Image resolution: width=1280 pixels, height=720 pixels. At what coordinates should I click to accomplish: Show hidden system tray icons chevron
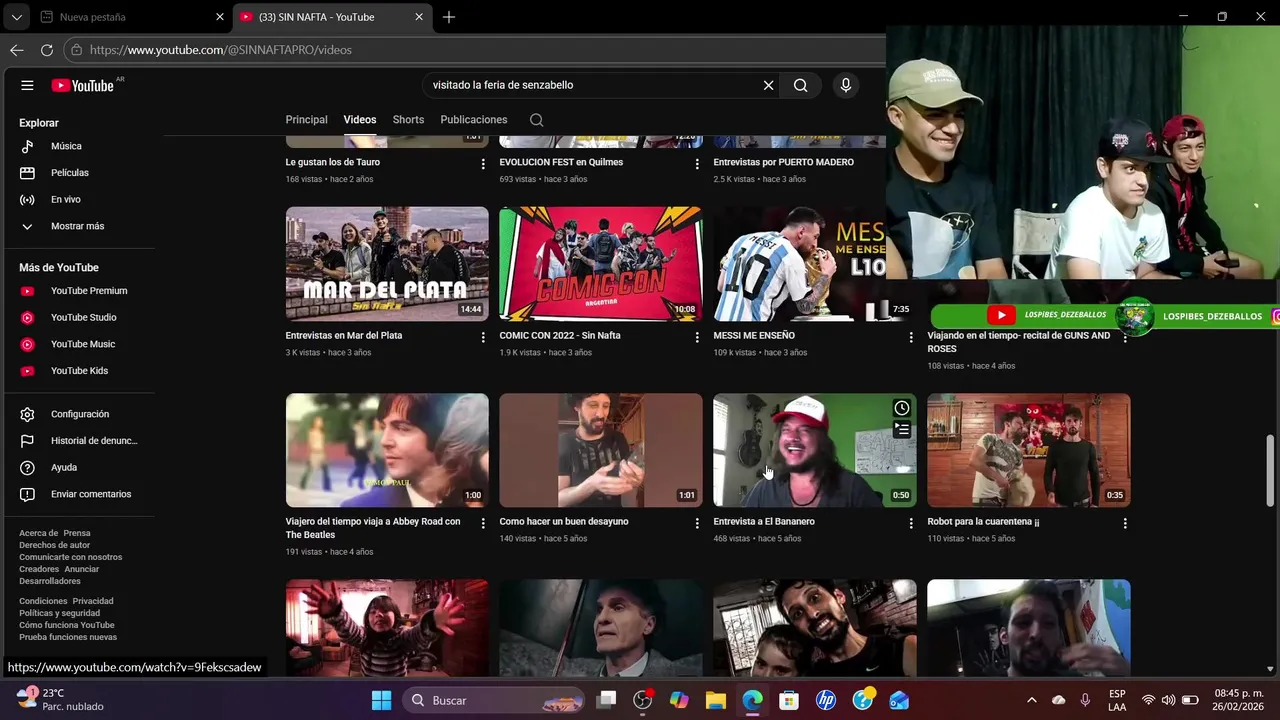(1031, 700)
